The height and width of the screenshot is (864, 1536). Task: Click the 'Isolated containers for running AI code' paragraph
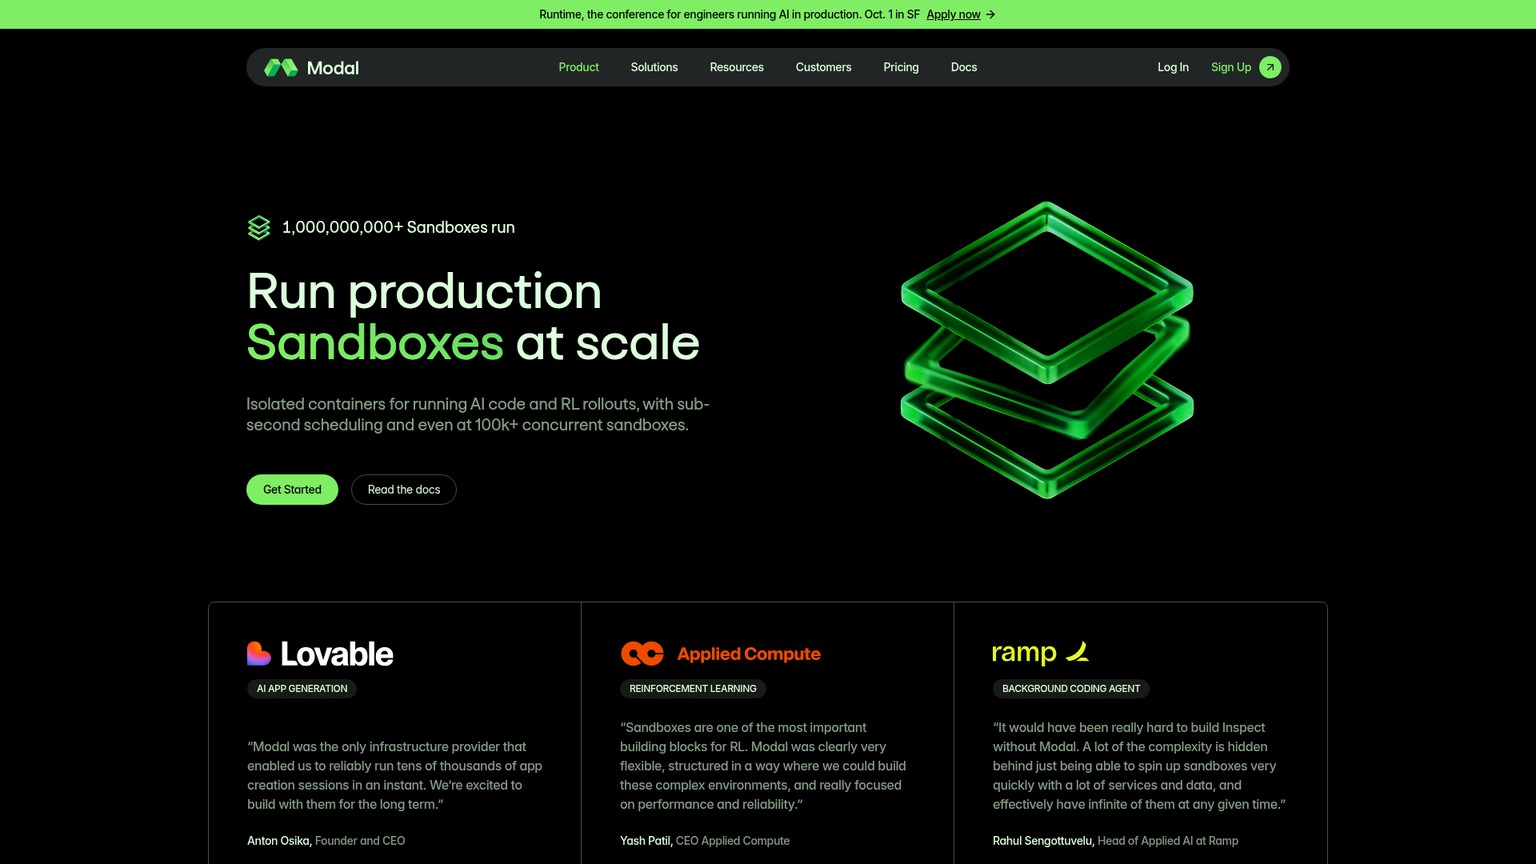click(x=478, y=414)
